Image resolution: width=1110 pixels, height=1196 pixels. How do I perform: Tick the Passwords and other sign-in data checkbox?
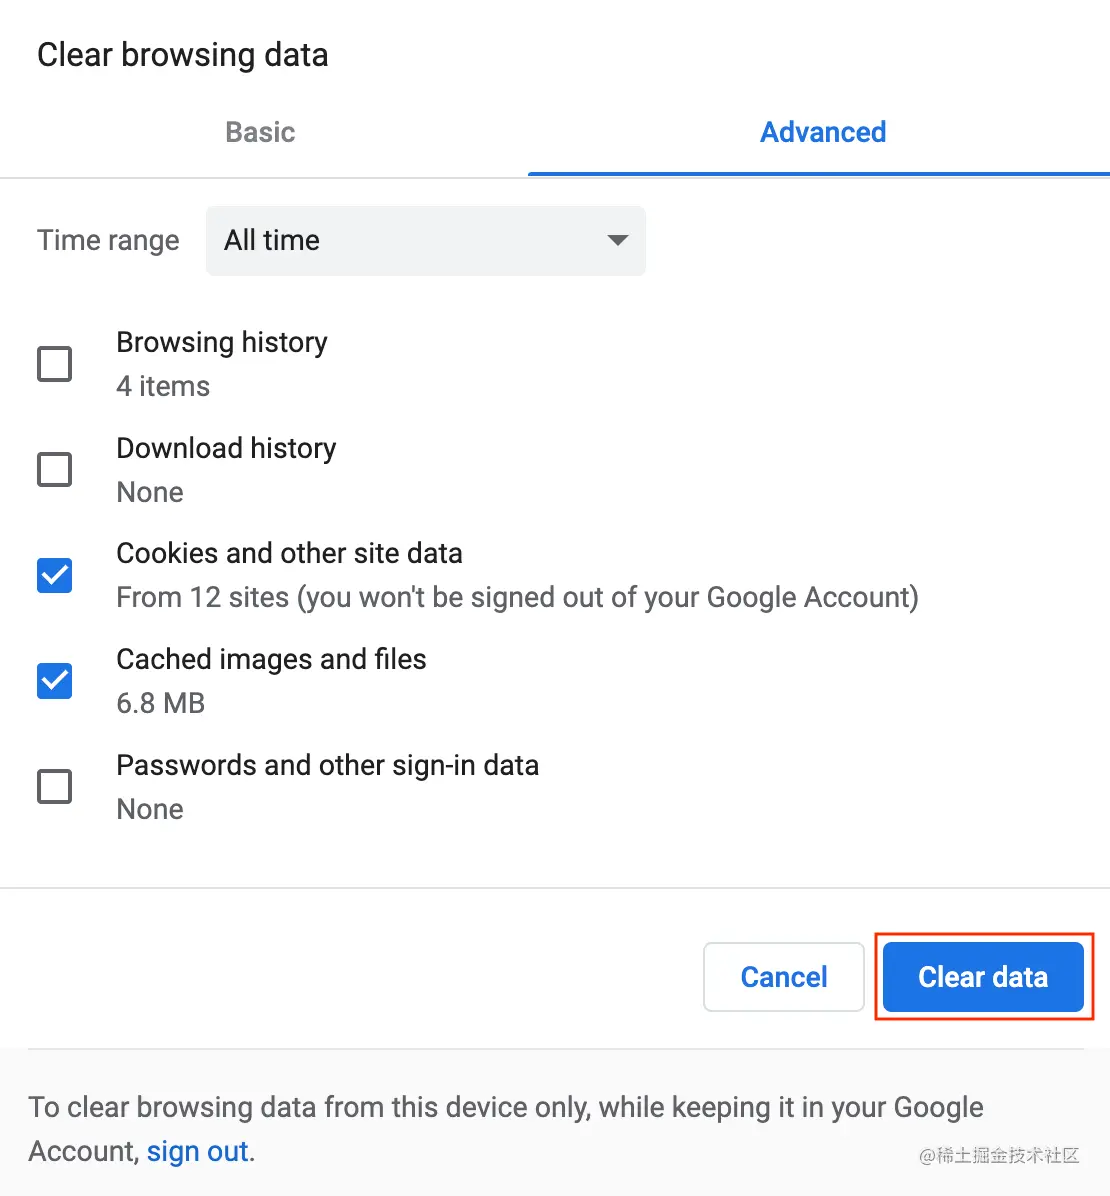click(x=55, y=786)
